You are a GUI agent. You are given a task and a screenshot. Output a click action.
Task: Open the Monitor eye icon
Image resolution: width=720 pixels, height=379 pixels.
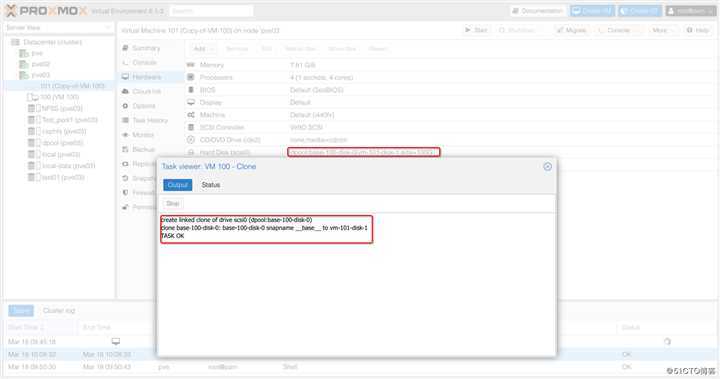point(125,135)
